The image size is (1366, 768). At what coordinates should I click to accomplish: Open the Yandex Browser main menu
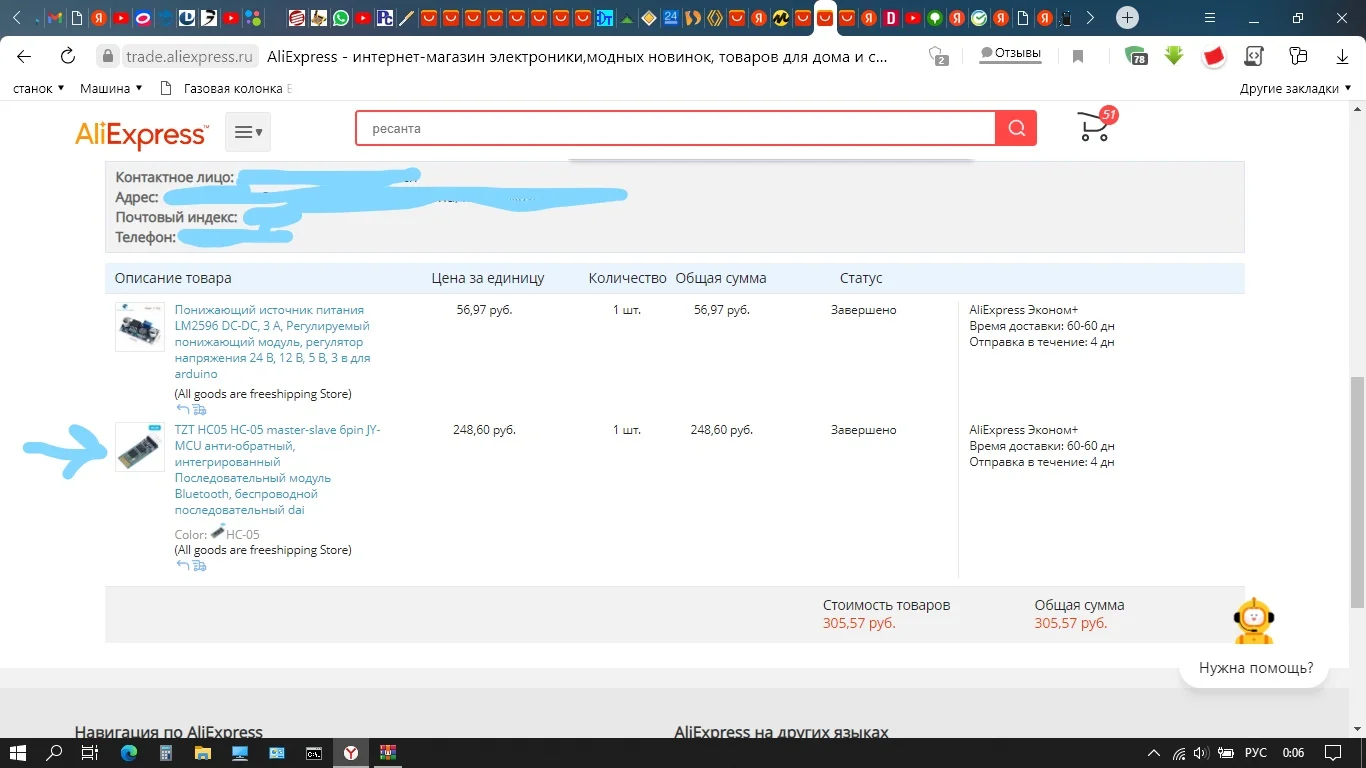[1211, 18]
